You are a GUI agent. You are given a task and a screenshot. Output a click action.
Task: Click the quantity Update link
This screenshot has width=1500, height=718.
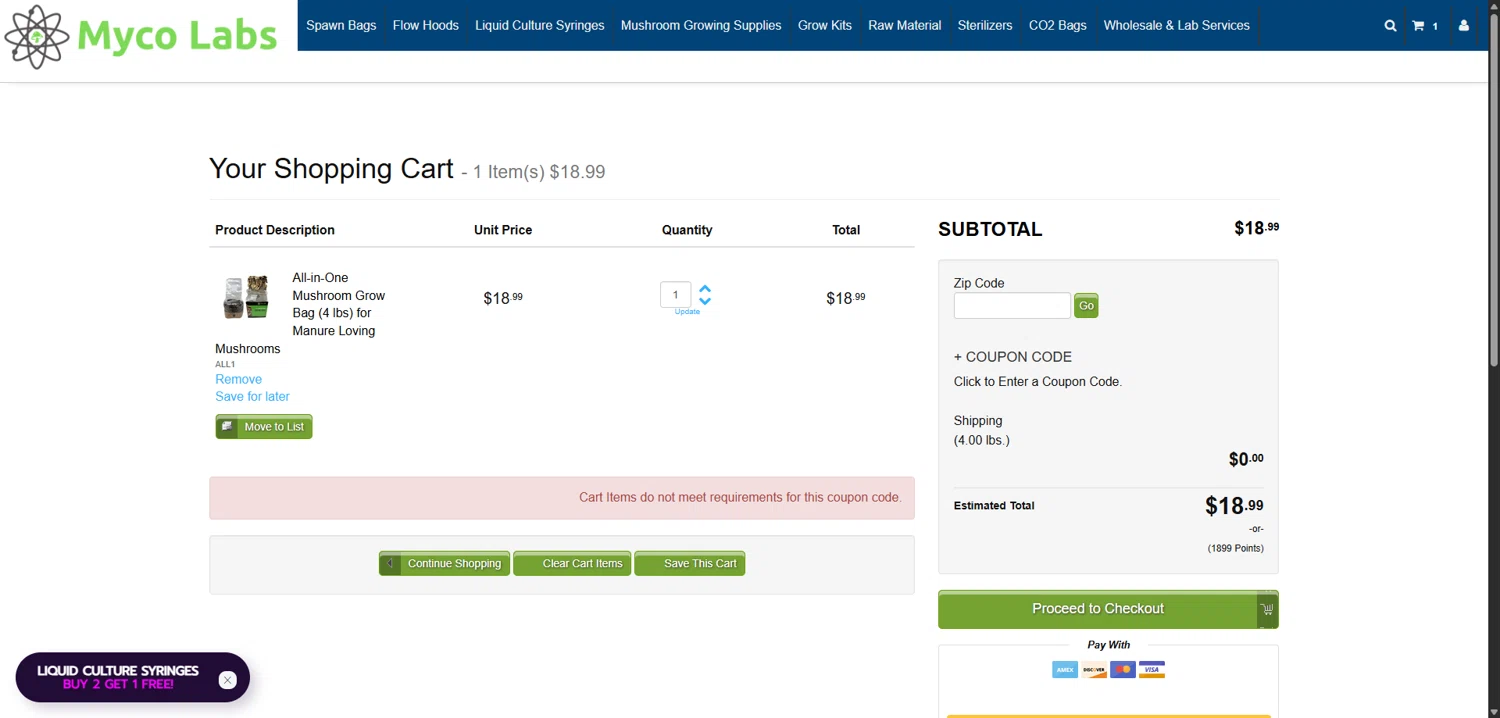(687, 312)
